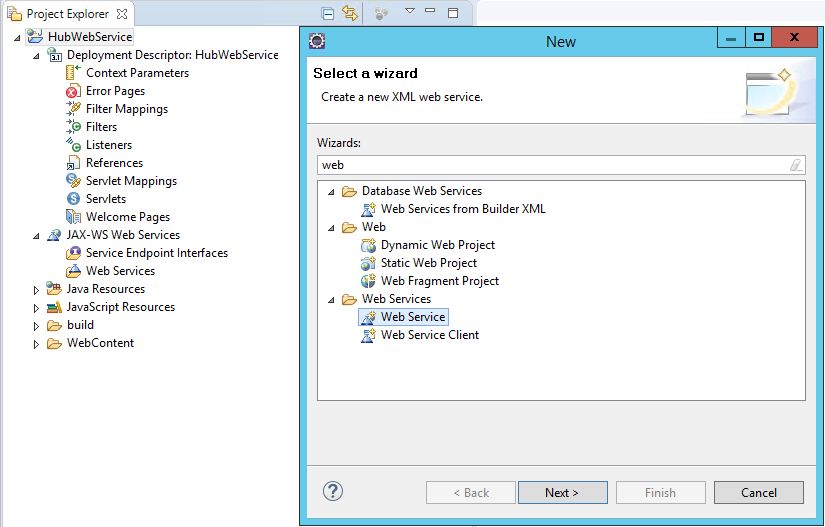Open wizard help with question mark
The image size is (825, 527).
[333, 491]
